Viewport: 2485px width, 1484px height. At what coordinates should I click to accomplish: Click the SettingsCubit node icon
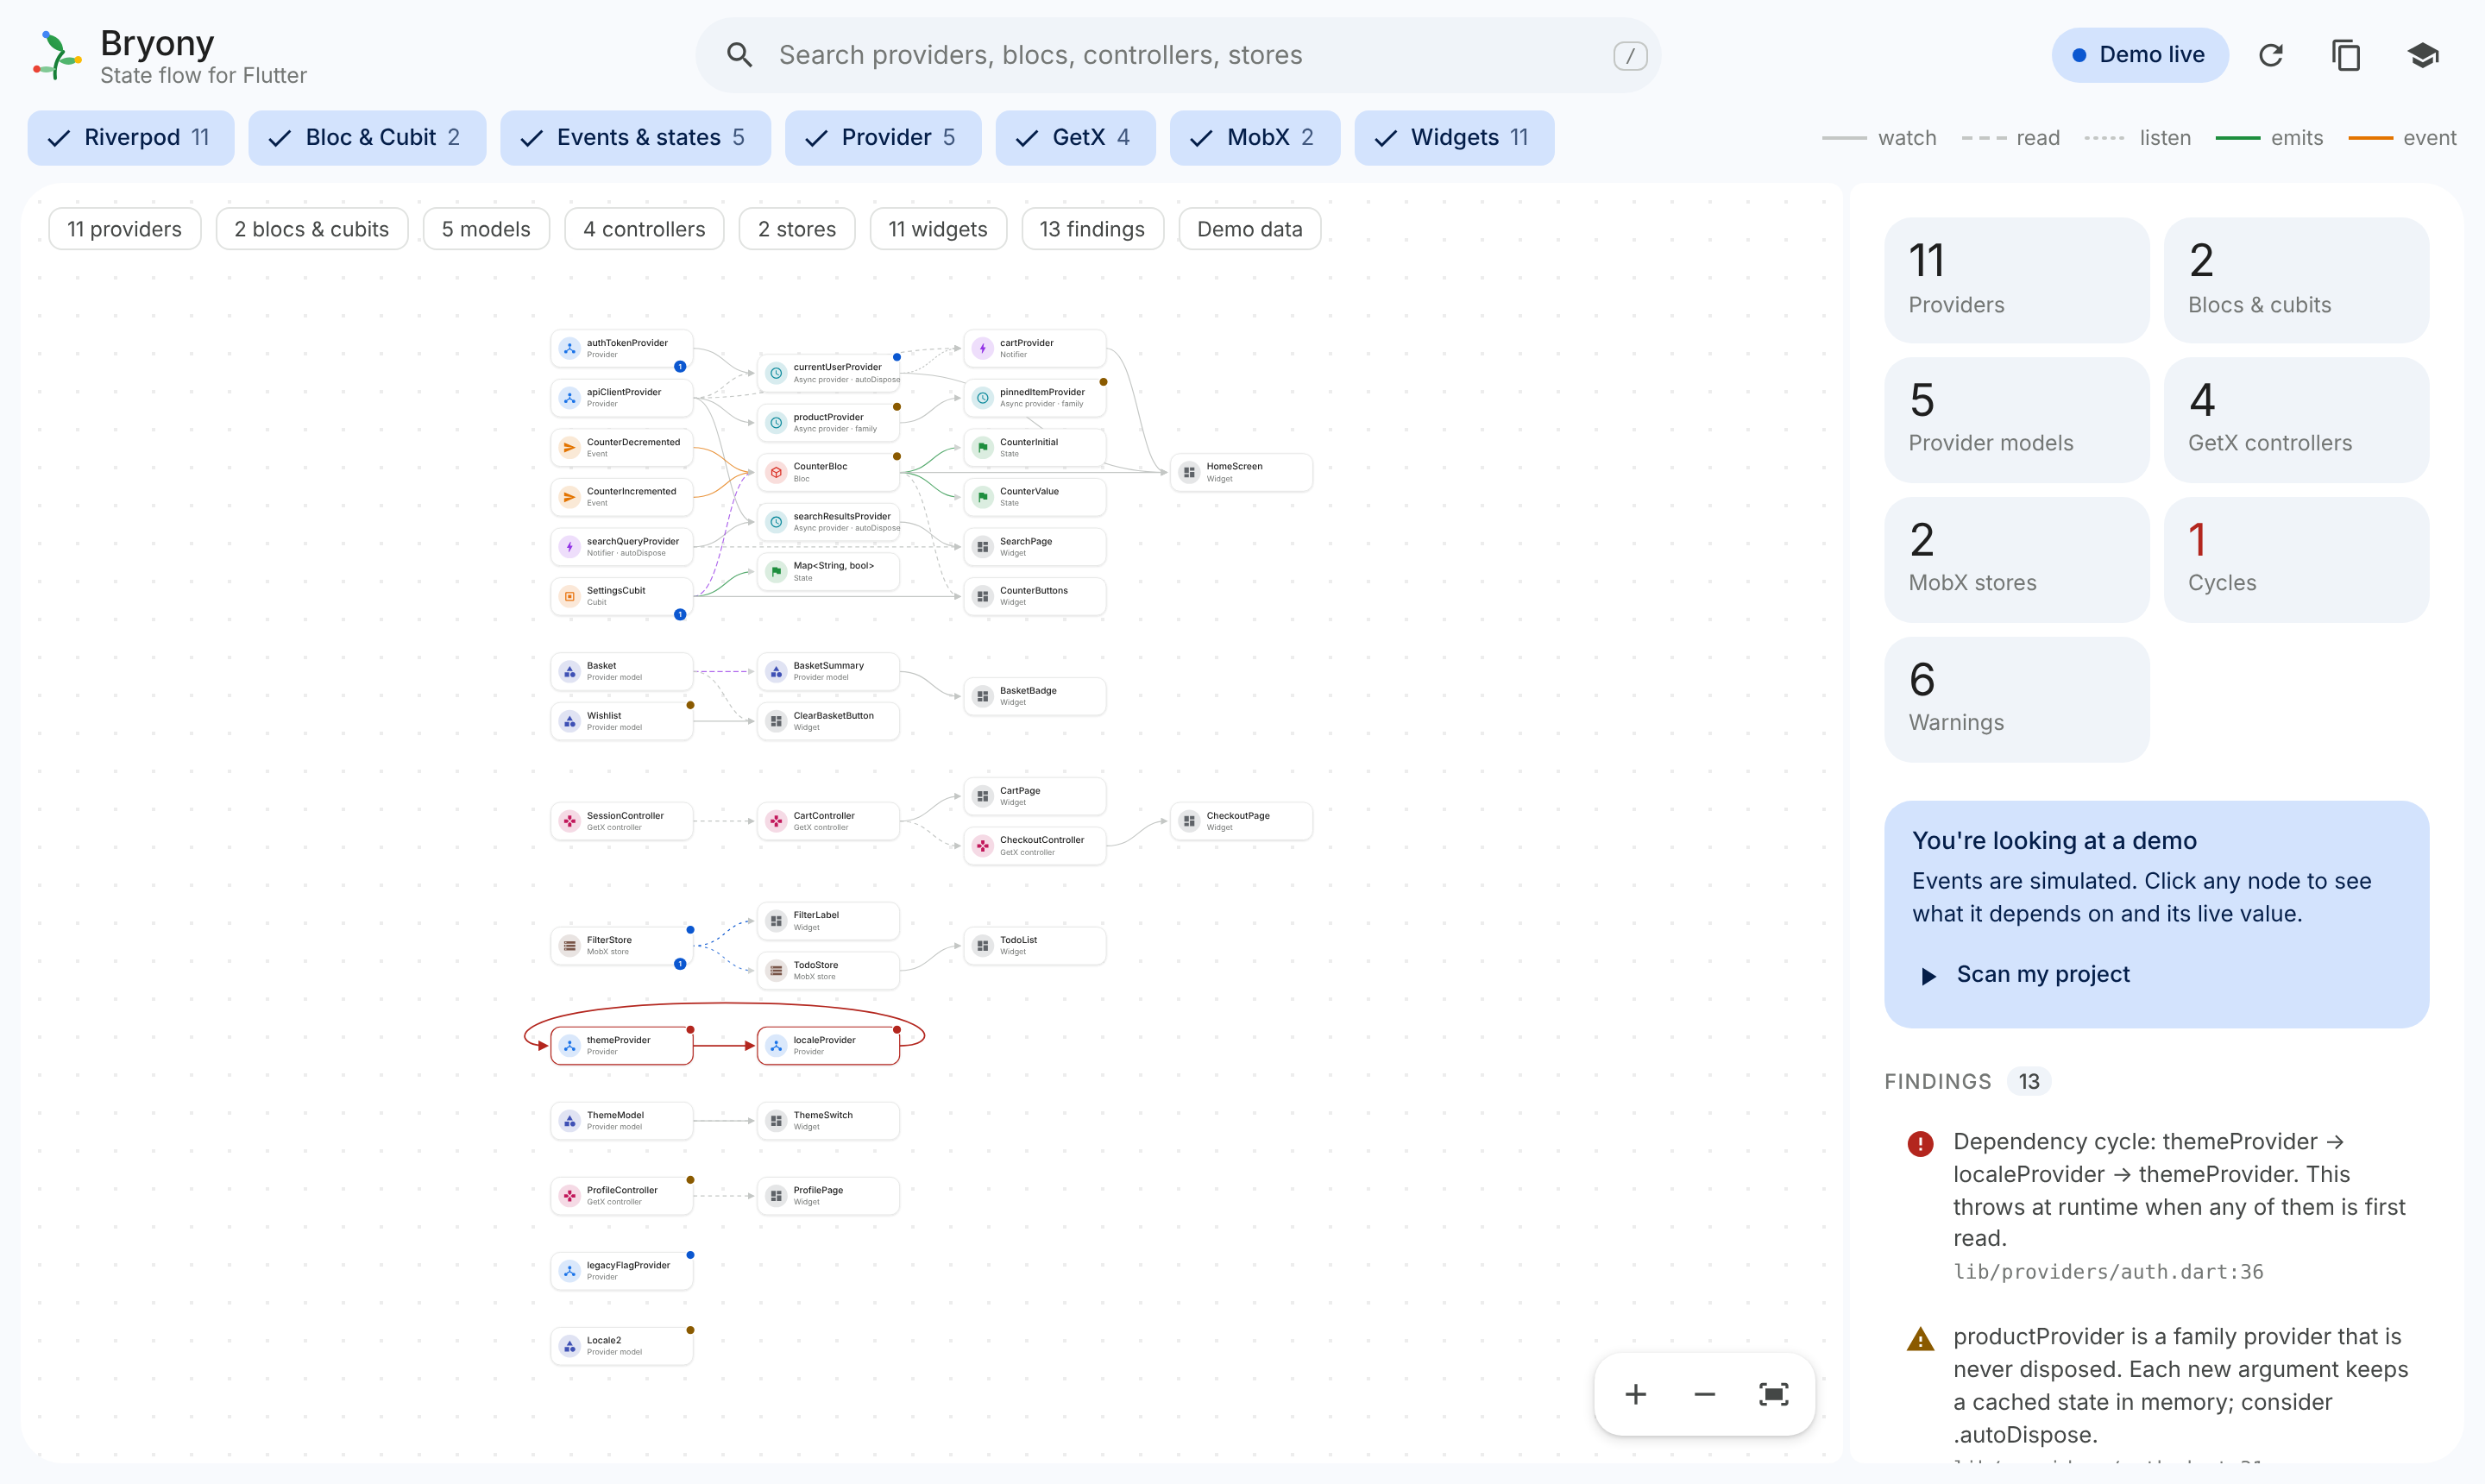[x=570, y=596]
